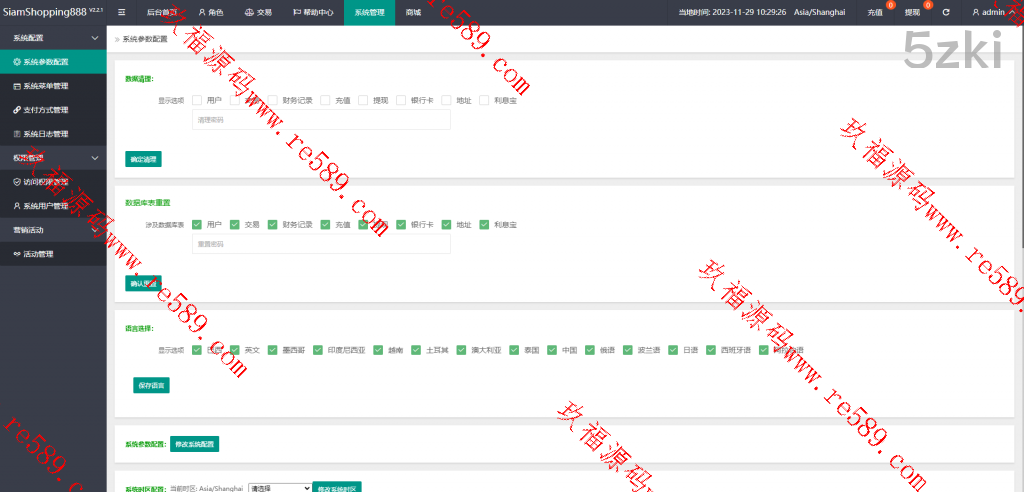Screen dimensions: 1024x492
Task: Click the hamburger menu collapse icon
Action: click(x=121, y=12)
